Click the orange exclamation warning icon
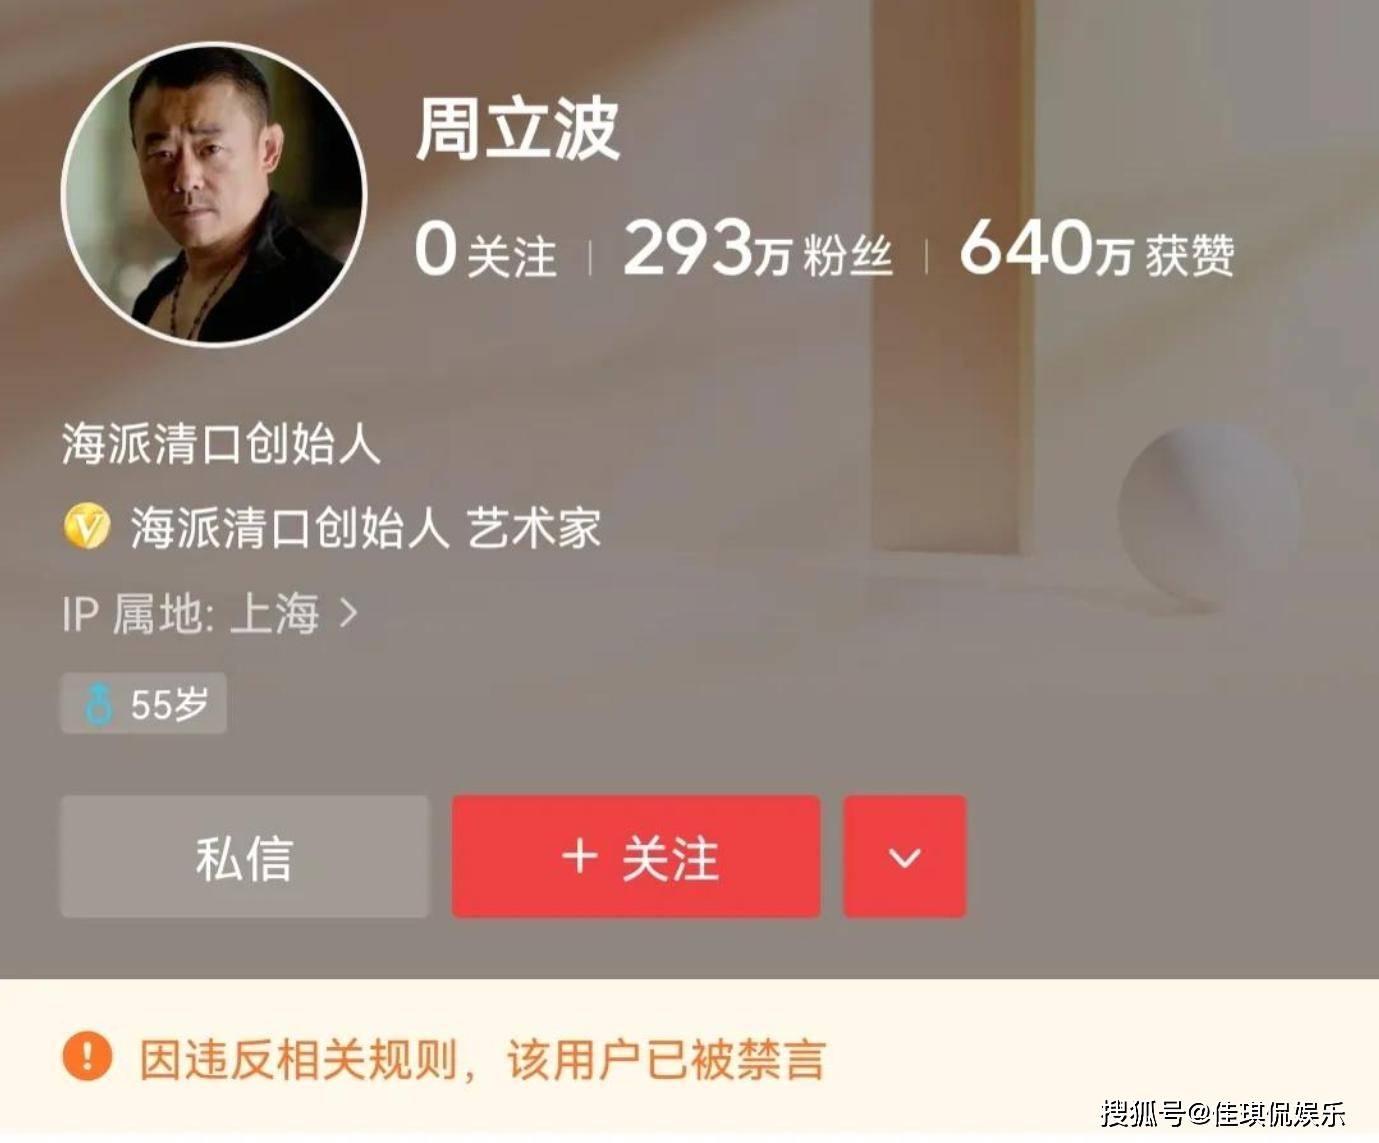 click(x=87, y=1056)
